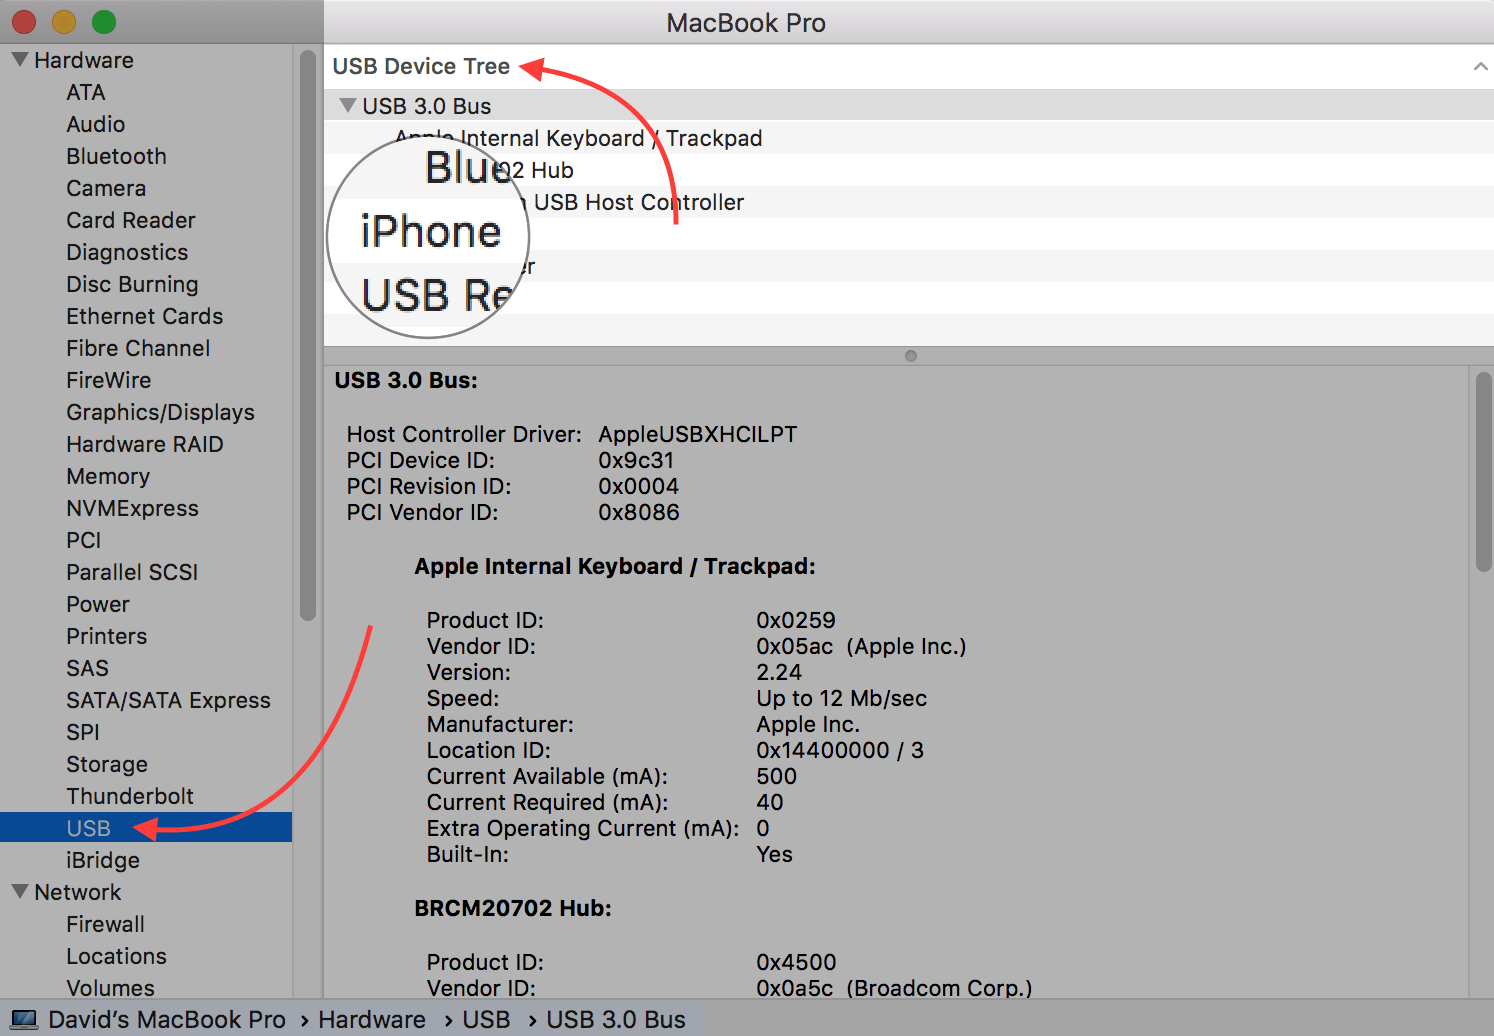Viewport: 1494px width, 1036px height.
Task: Click the PCI Vendor ID value 0x8086
Action: (639, 512)
